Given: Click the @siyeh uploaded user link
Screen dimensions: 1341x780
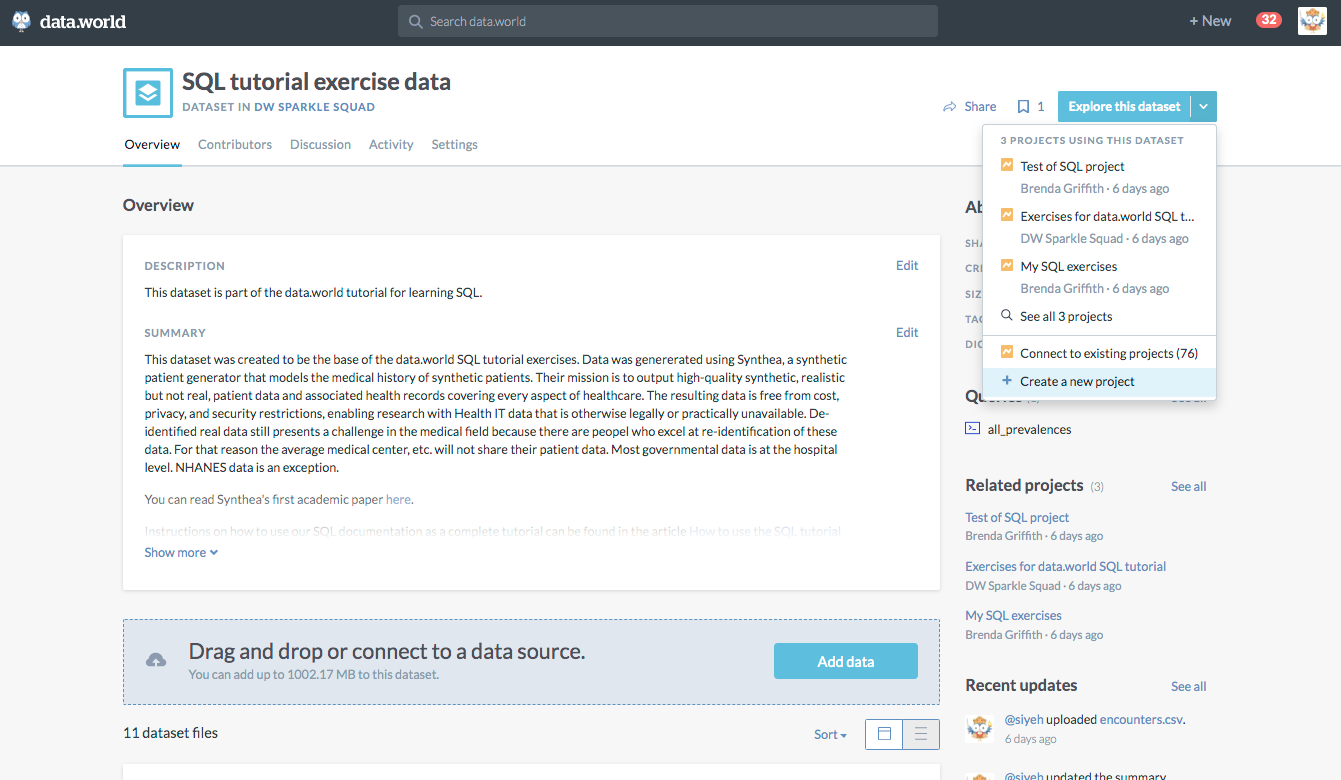Looking at the screenshot, I should (1024, 719).
